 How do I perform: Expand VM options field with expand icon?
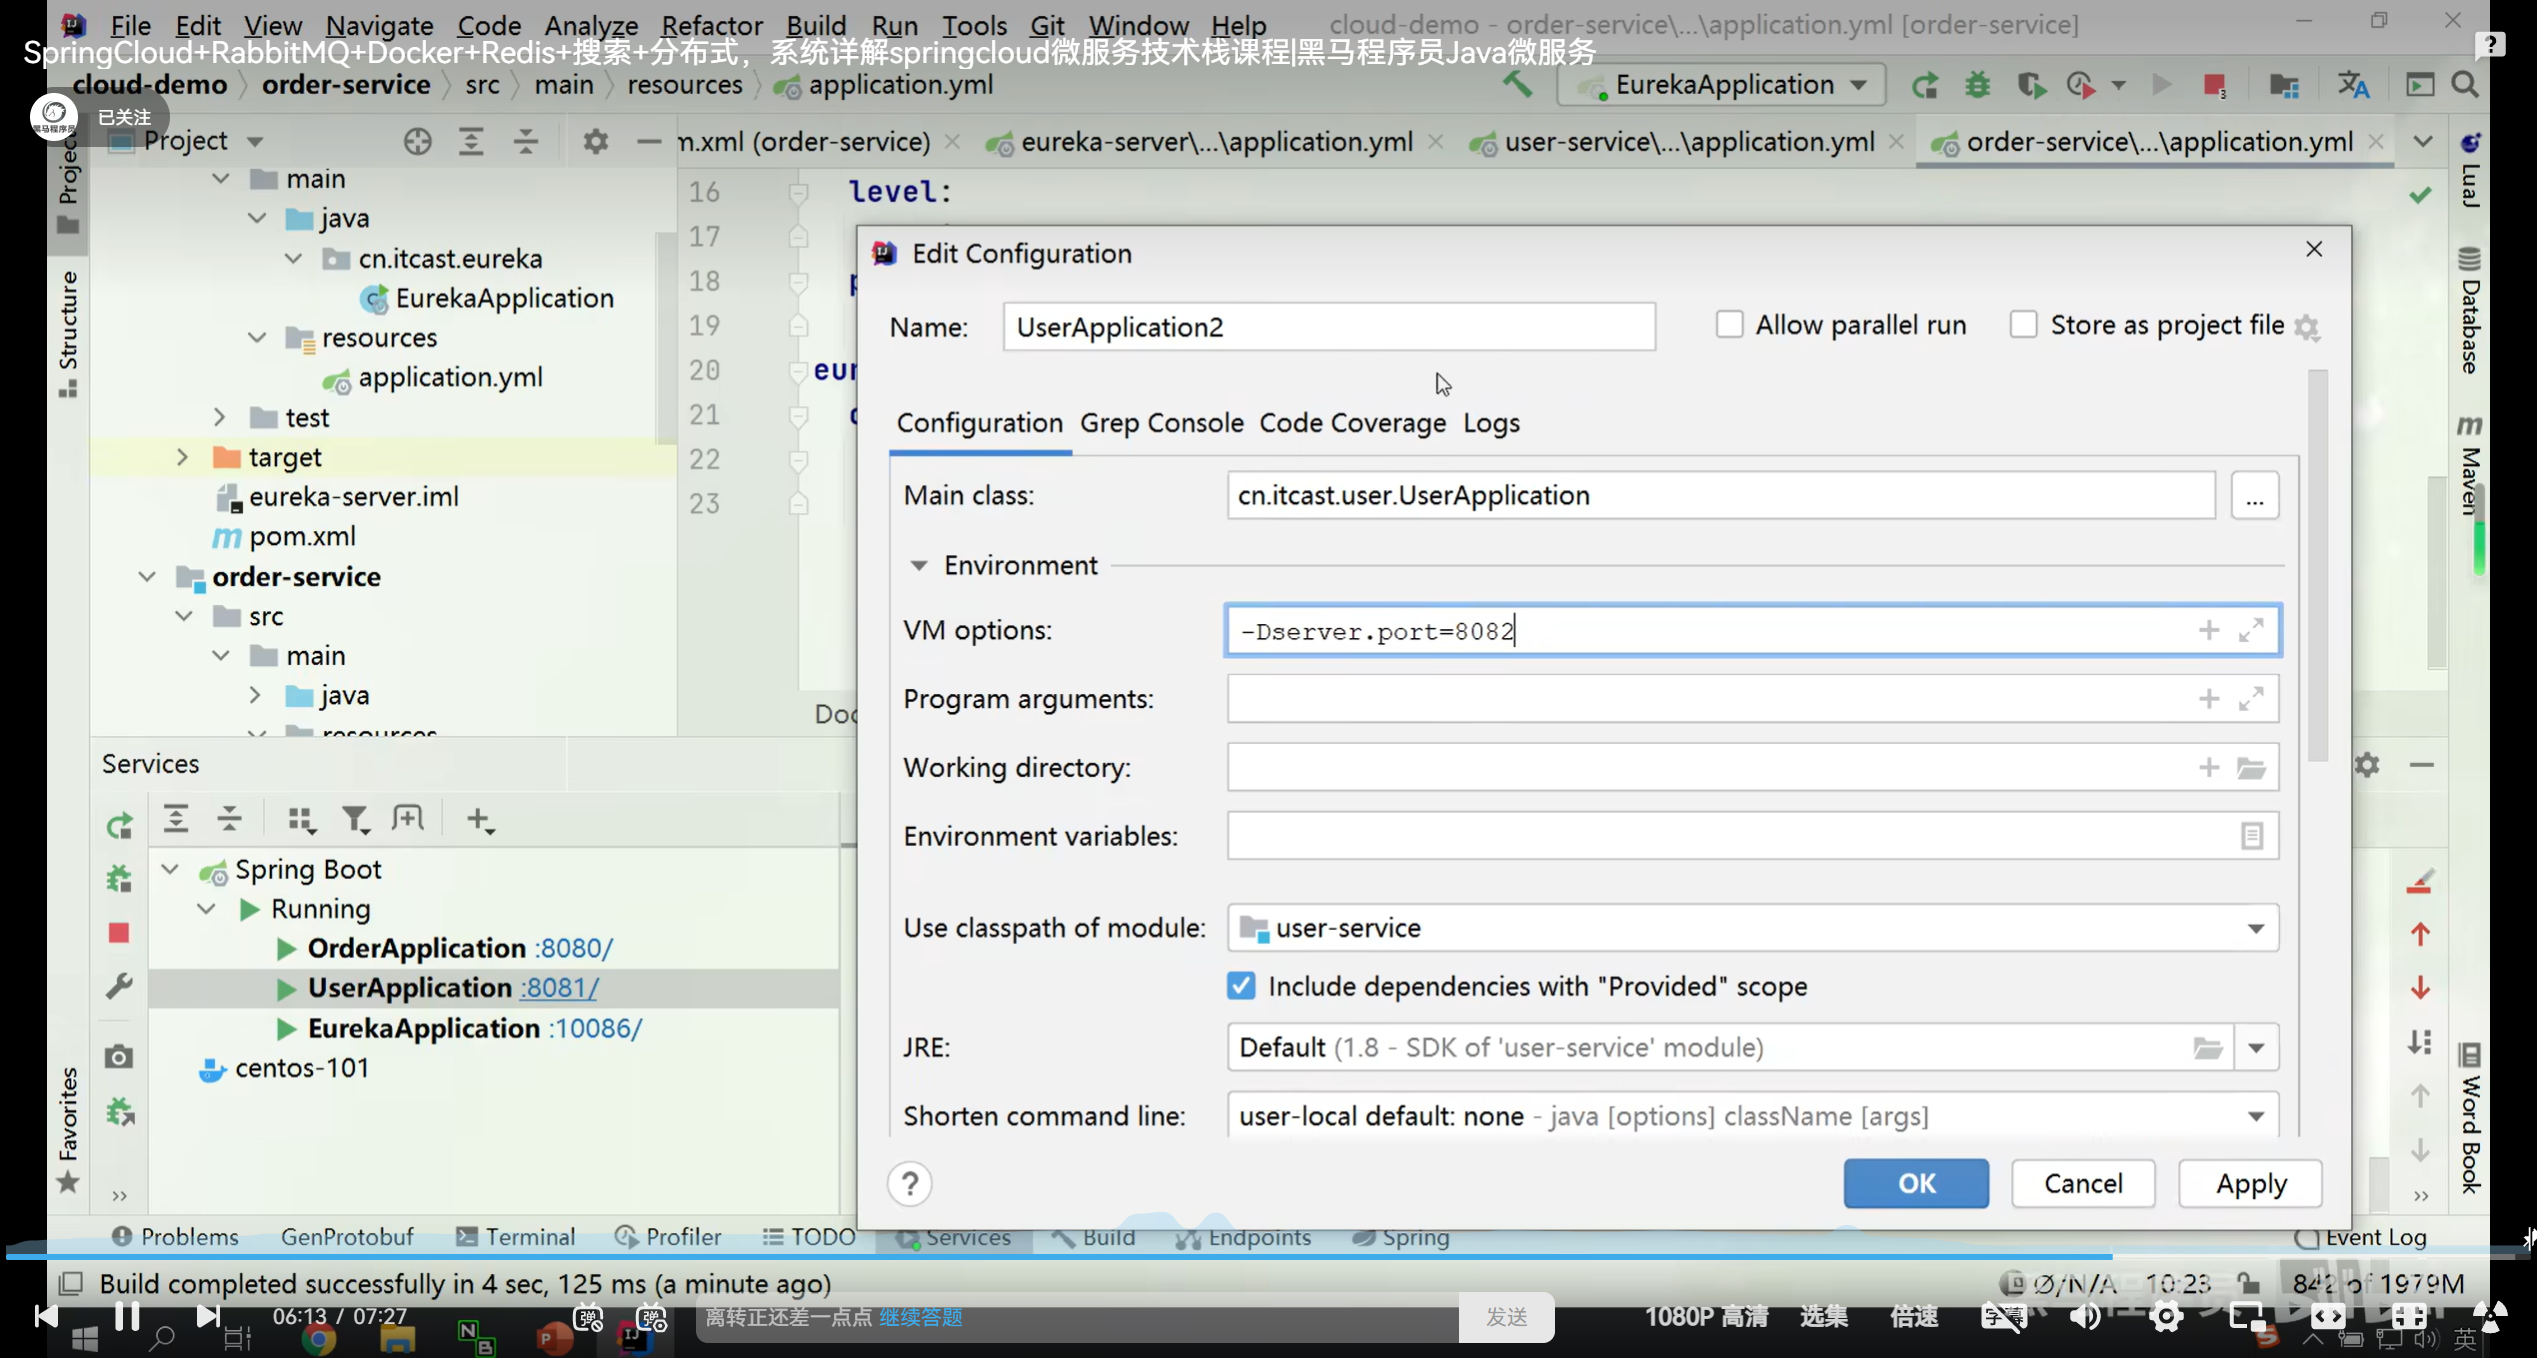[2251, 630]
